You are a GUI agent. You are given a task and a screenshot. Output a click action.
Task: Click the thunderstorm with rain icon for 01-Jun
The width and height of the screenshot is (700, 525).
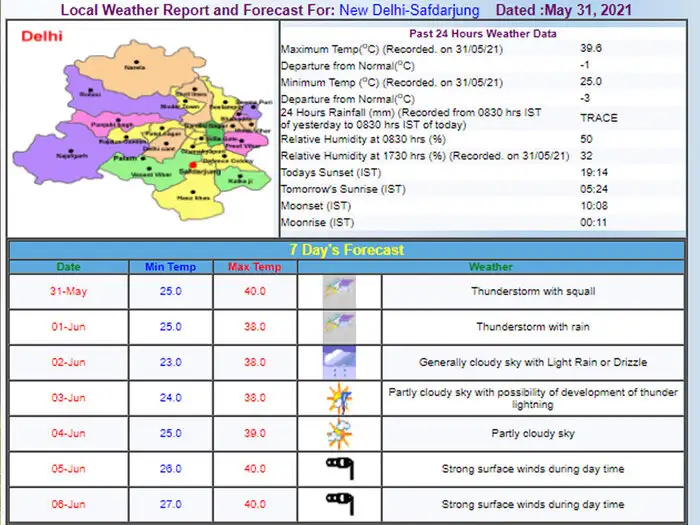point(339,327)
